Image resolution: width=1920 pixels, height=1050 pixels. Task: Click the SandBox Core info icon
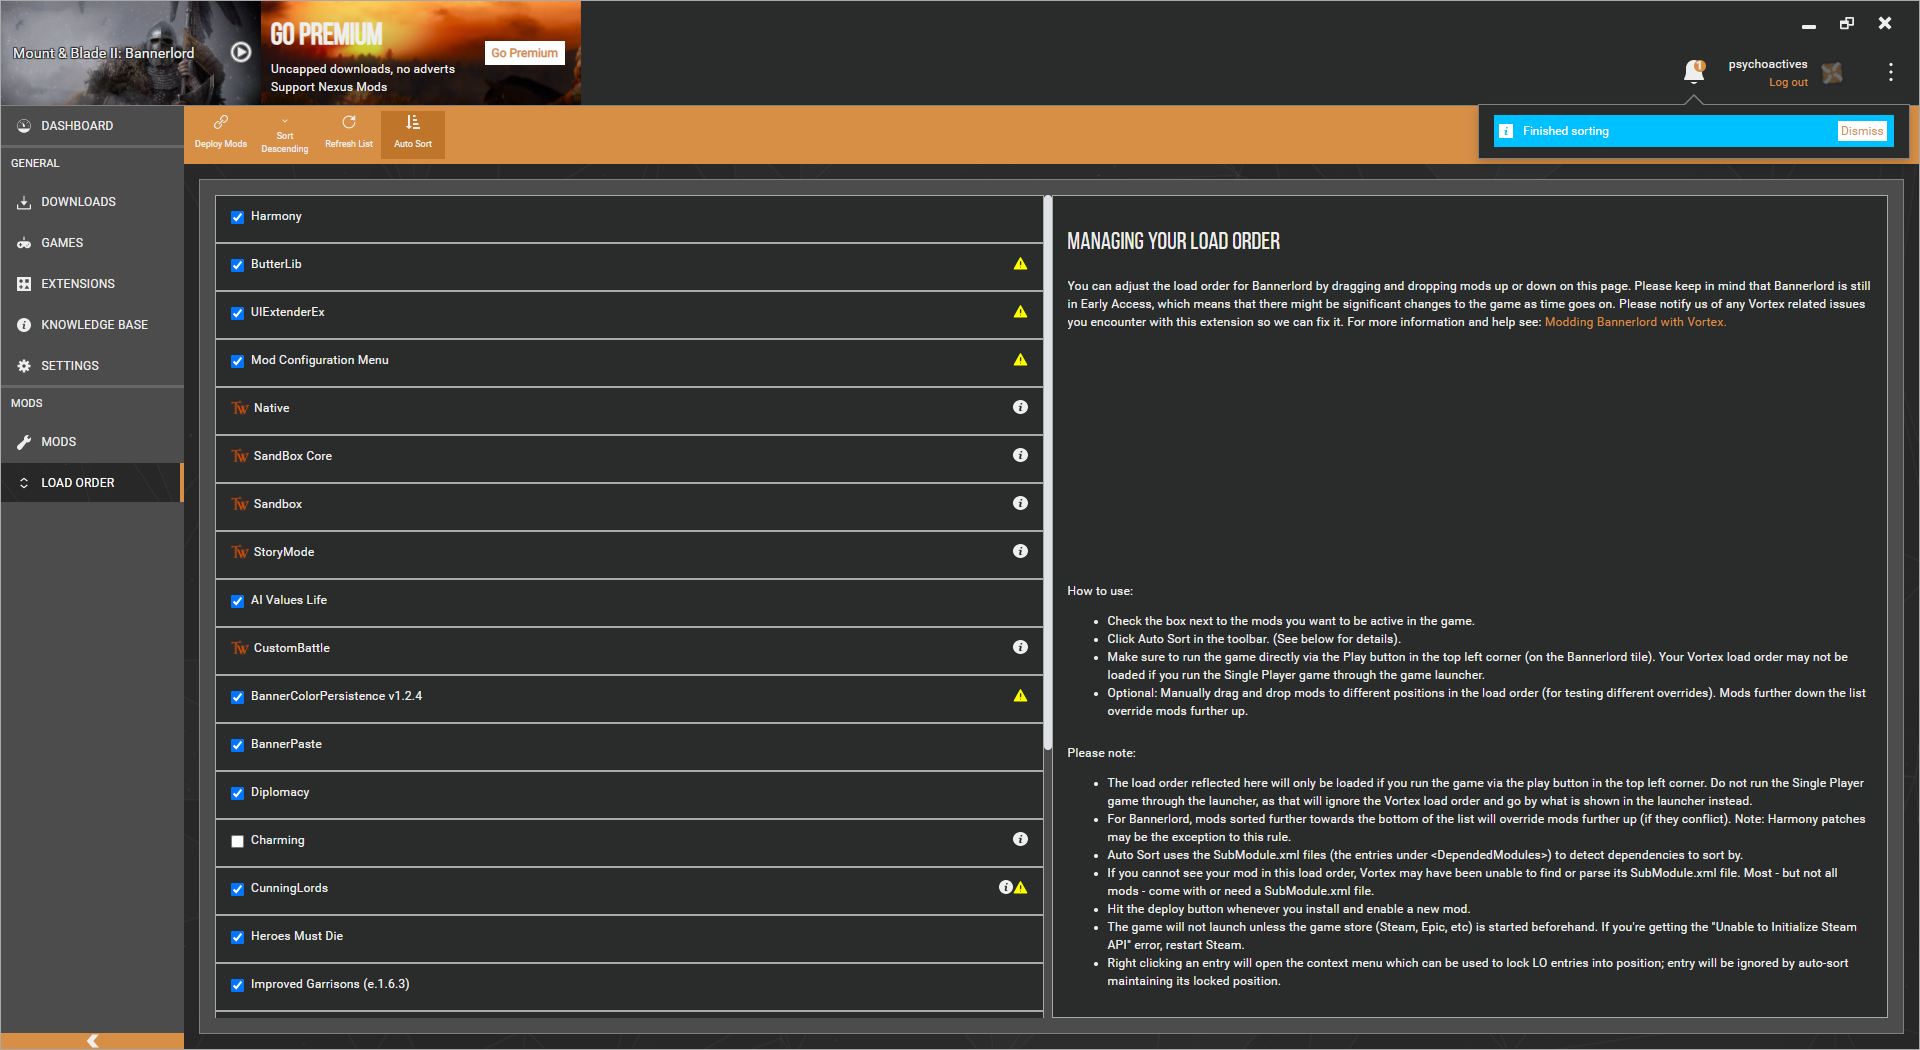(x=1020, y=455)
